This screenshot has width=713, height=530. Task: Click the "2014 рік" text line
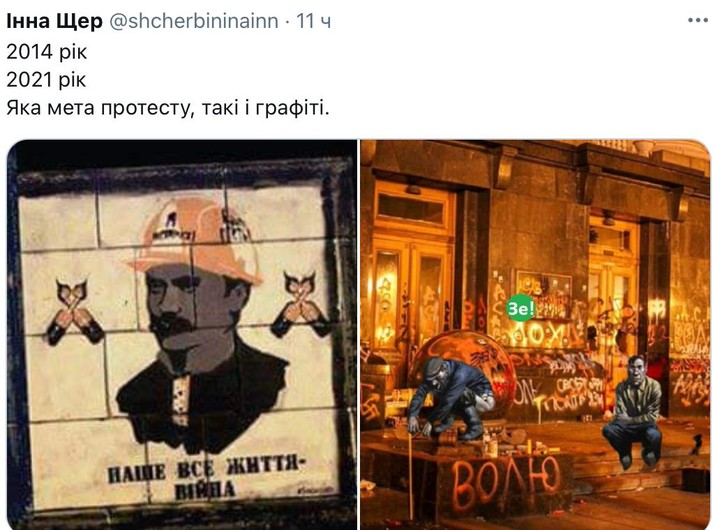(x=46, y=52)
